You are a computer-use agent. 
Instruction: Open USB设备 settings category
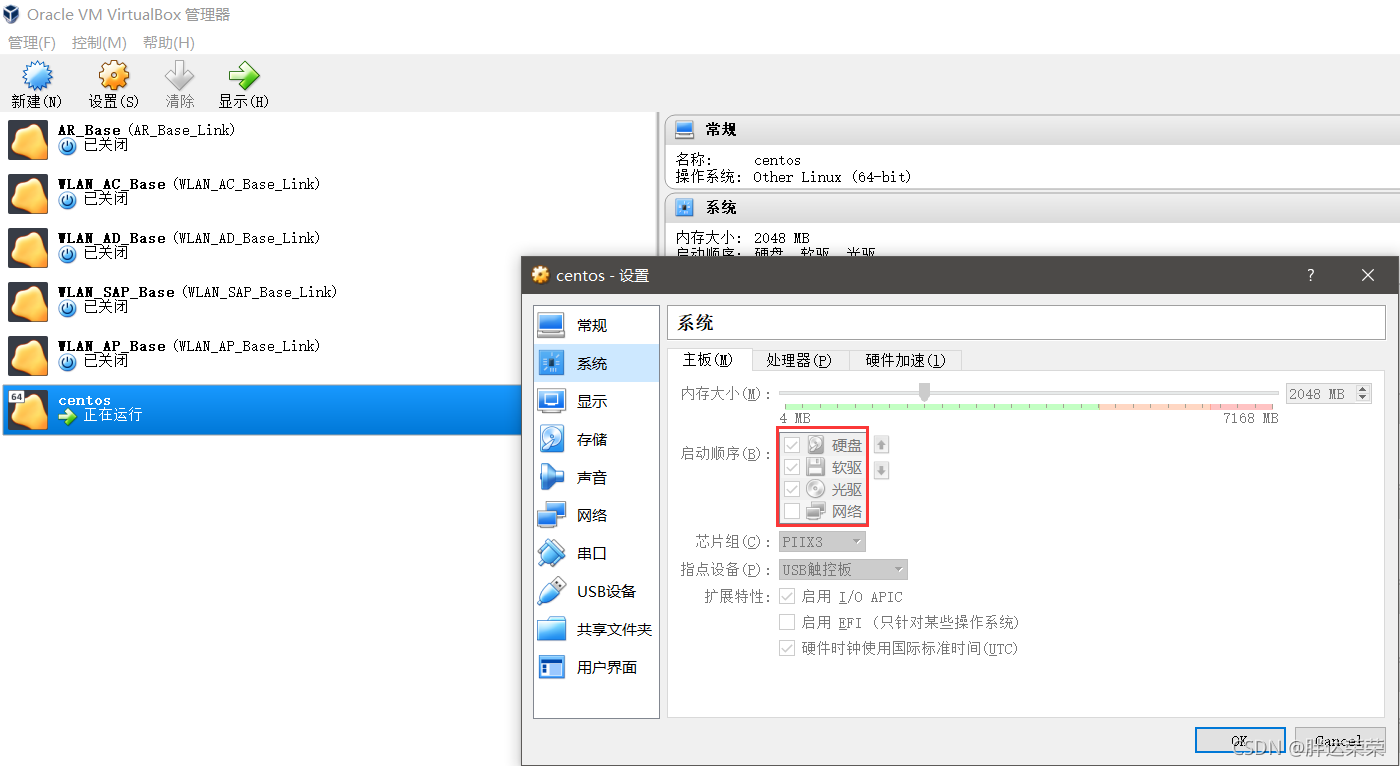596,591
